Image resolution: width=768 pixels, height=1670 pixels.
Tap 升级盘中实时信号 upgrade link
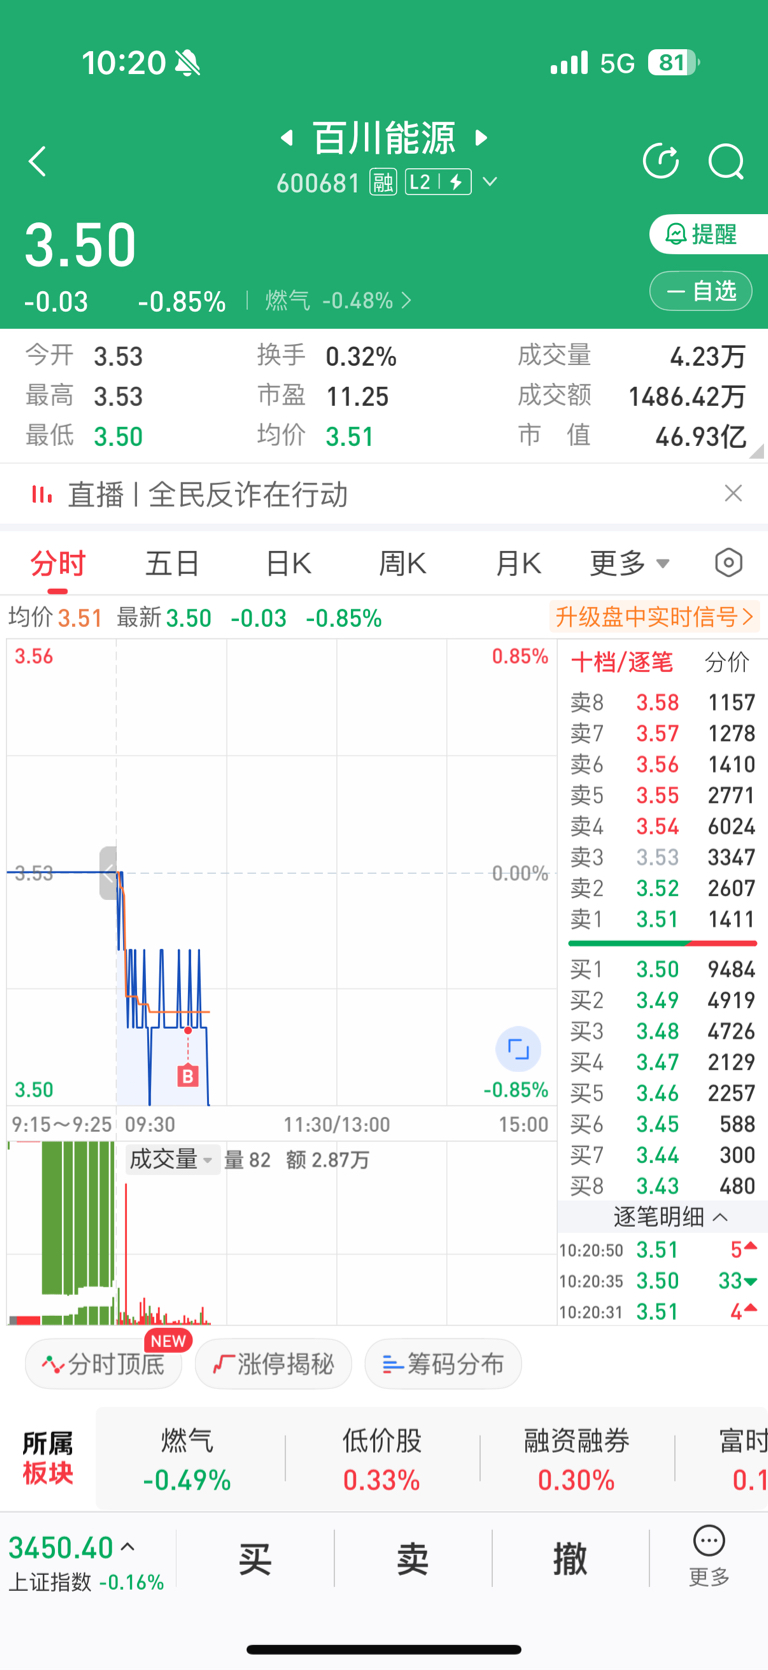[655, 617]
